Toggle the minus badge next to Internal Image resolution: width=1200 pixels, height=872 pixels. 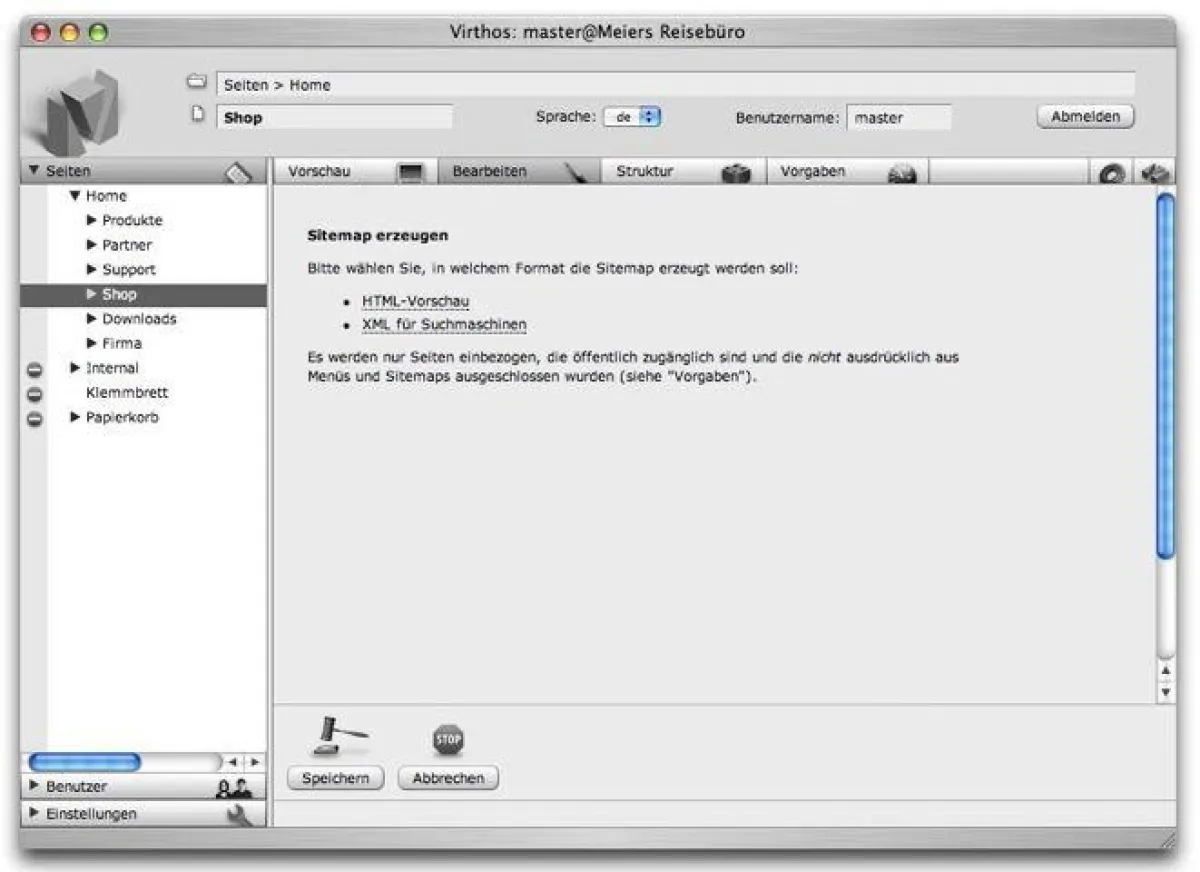click(35, 369)
